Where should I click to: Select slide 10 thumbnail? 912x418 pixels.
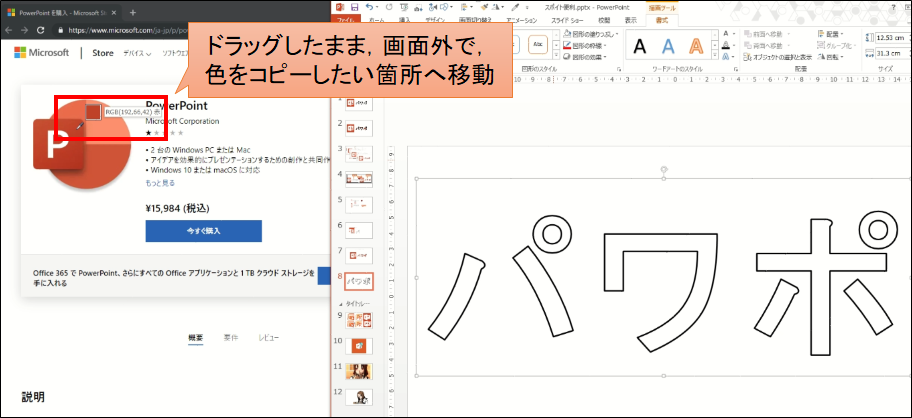pos(359,346)
